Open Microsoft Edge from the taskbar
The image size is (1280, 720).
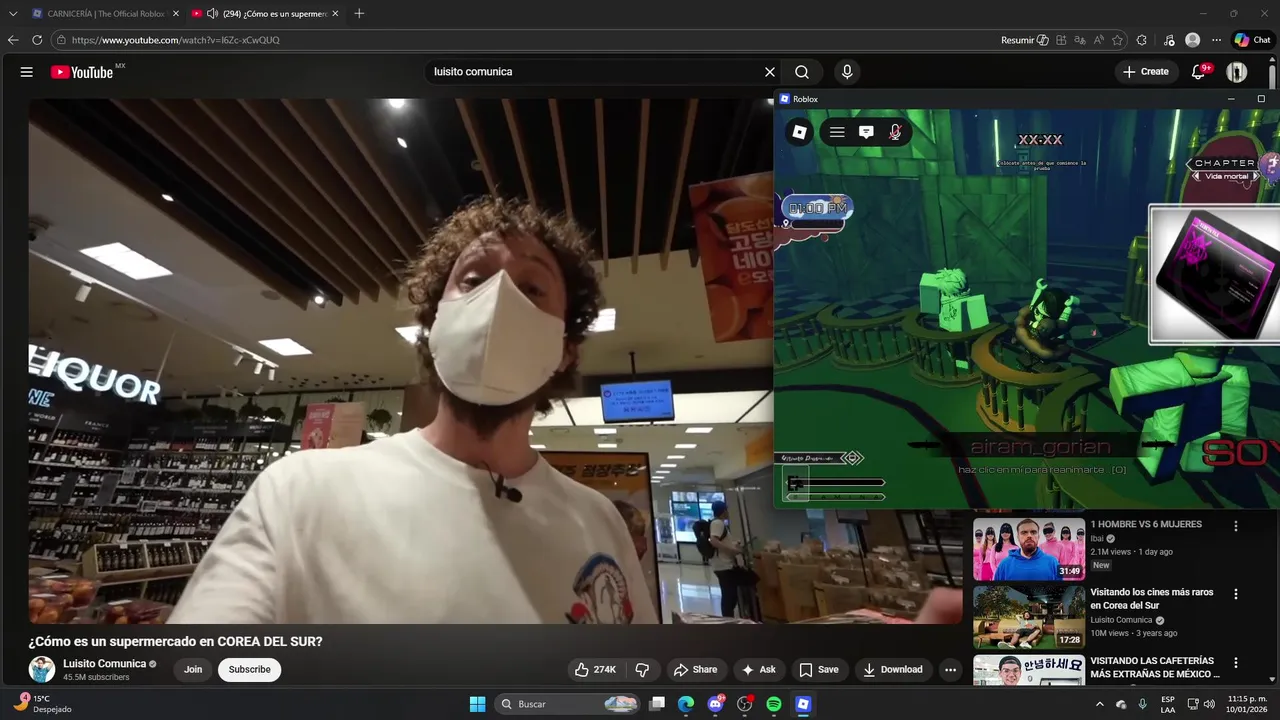pos(686,704)
